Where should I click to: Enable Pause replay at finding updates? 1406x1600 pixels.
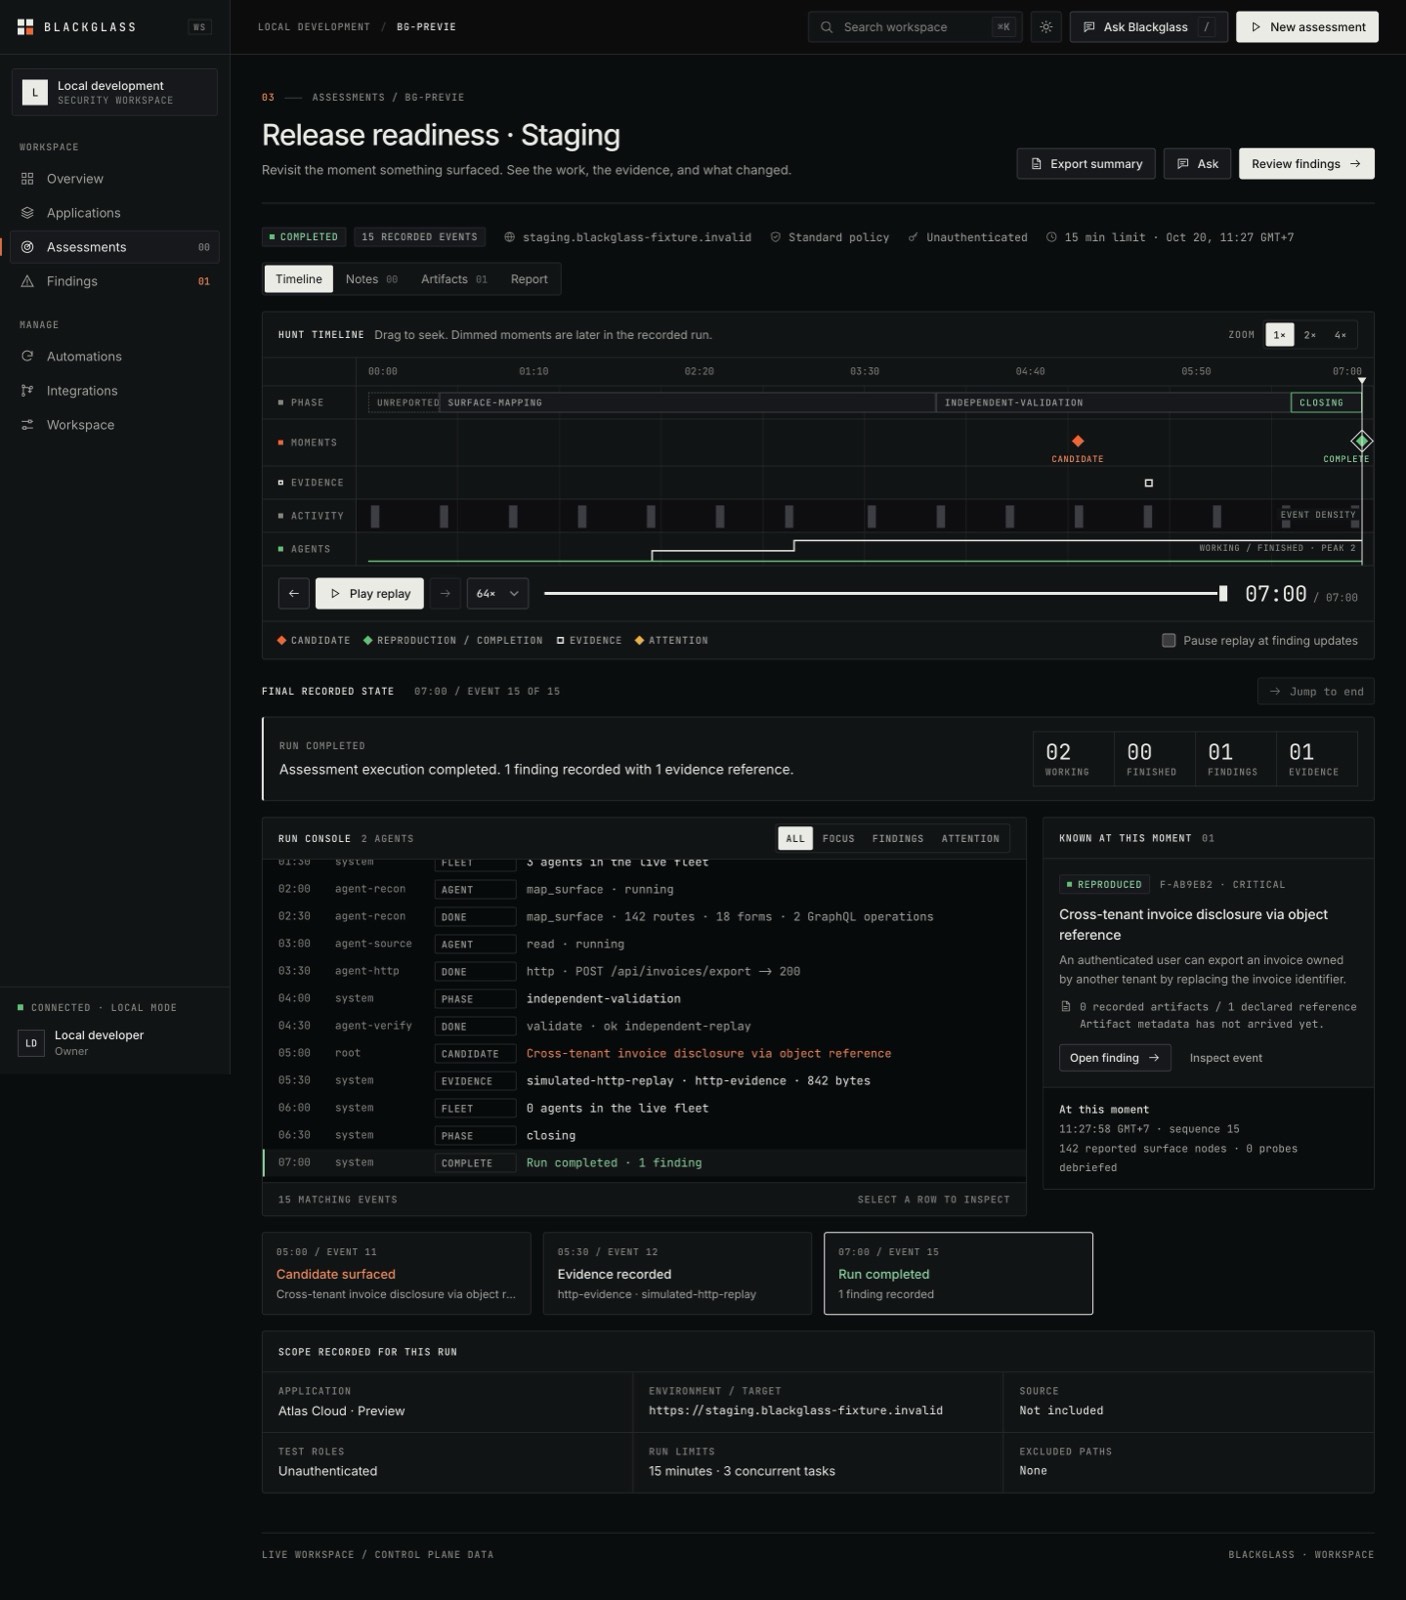click(1168, 640)
